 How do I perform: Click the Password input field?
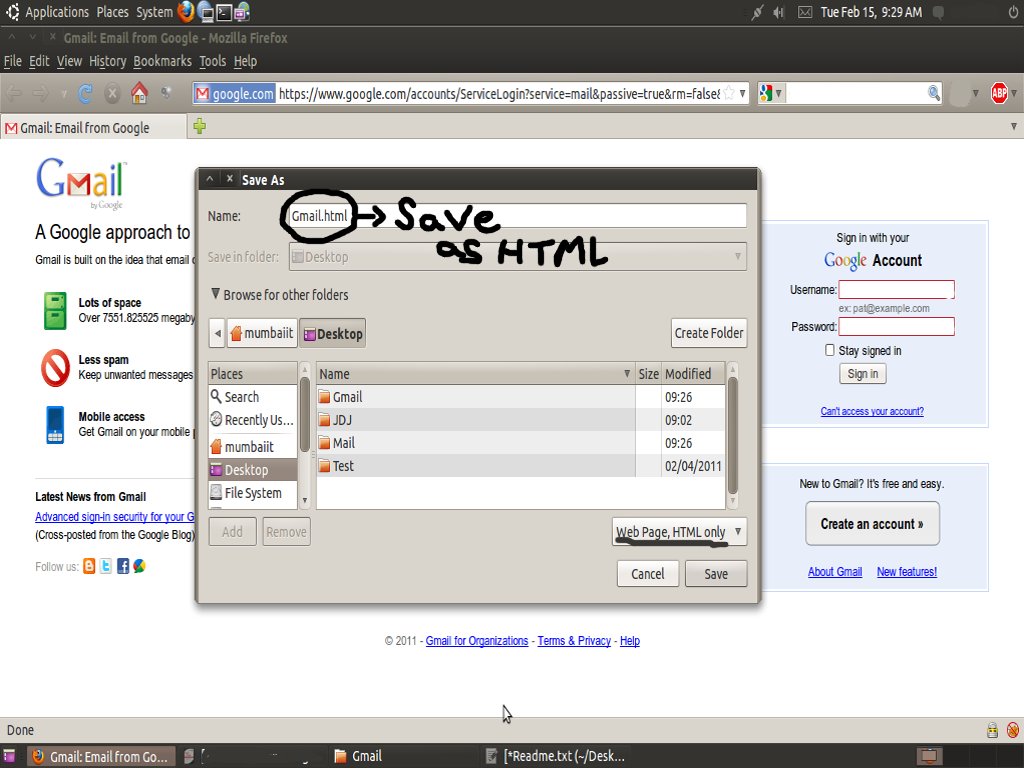(896, 326)
